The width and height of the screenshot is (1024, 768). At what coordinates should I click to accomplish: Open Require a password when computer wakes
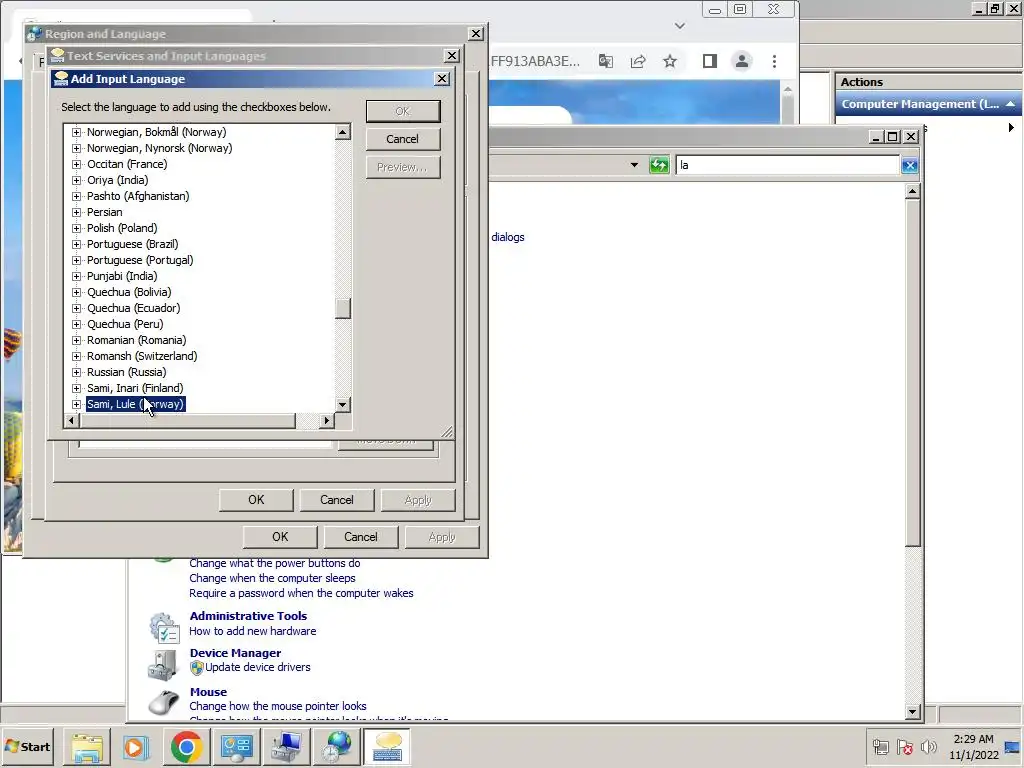pyautogui.click(x=301, y=593)
